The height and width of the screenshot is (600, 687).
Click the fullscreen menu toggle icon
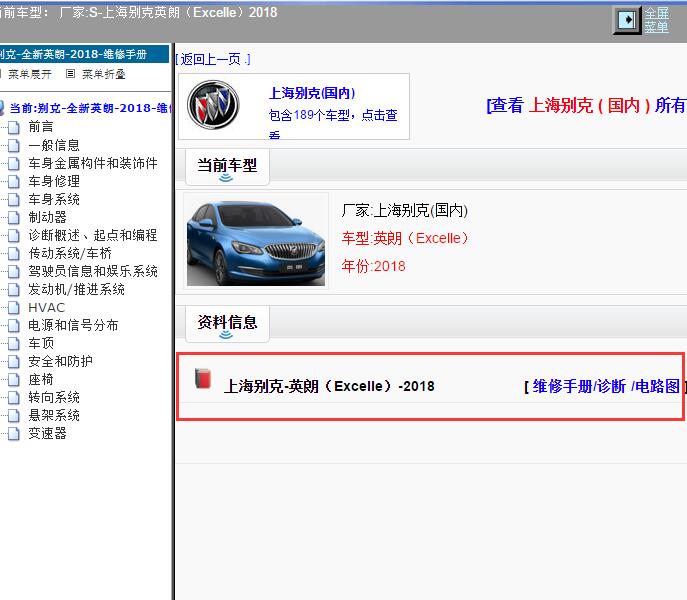click(627, 20)
